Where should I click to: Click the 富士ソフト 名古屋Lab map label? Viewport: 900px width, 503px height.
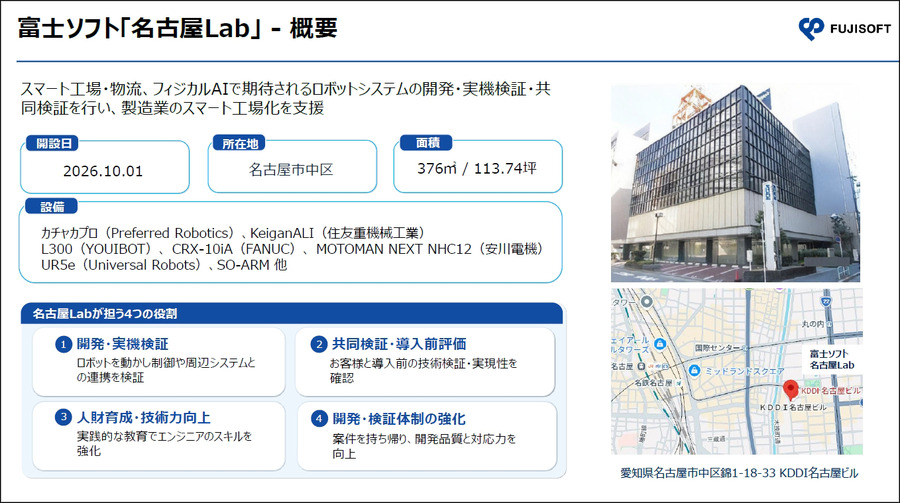[x=832, y=359]
